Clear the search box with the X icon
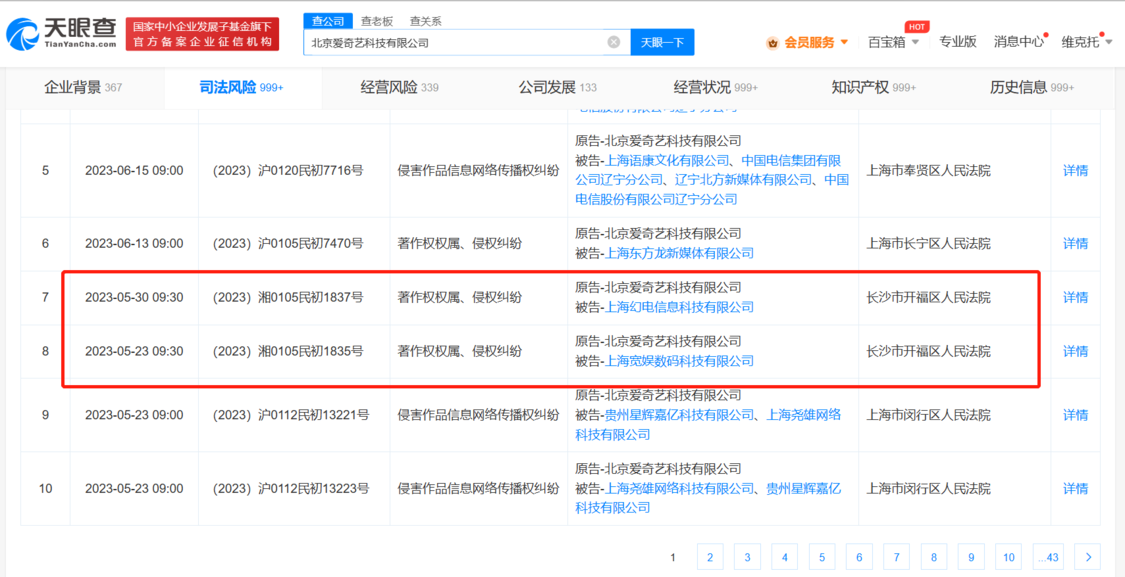The height and width of the screenshot is (577, 1125). (613, 42)
